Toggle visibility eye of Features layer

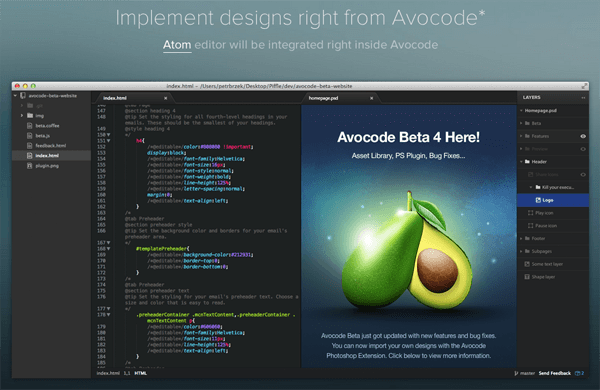click(x=583, y=136)
